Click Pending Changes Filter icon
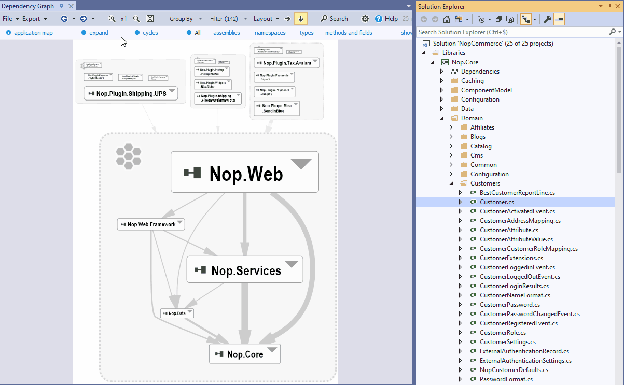624x385 pixels. coord(481,19)
